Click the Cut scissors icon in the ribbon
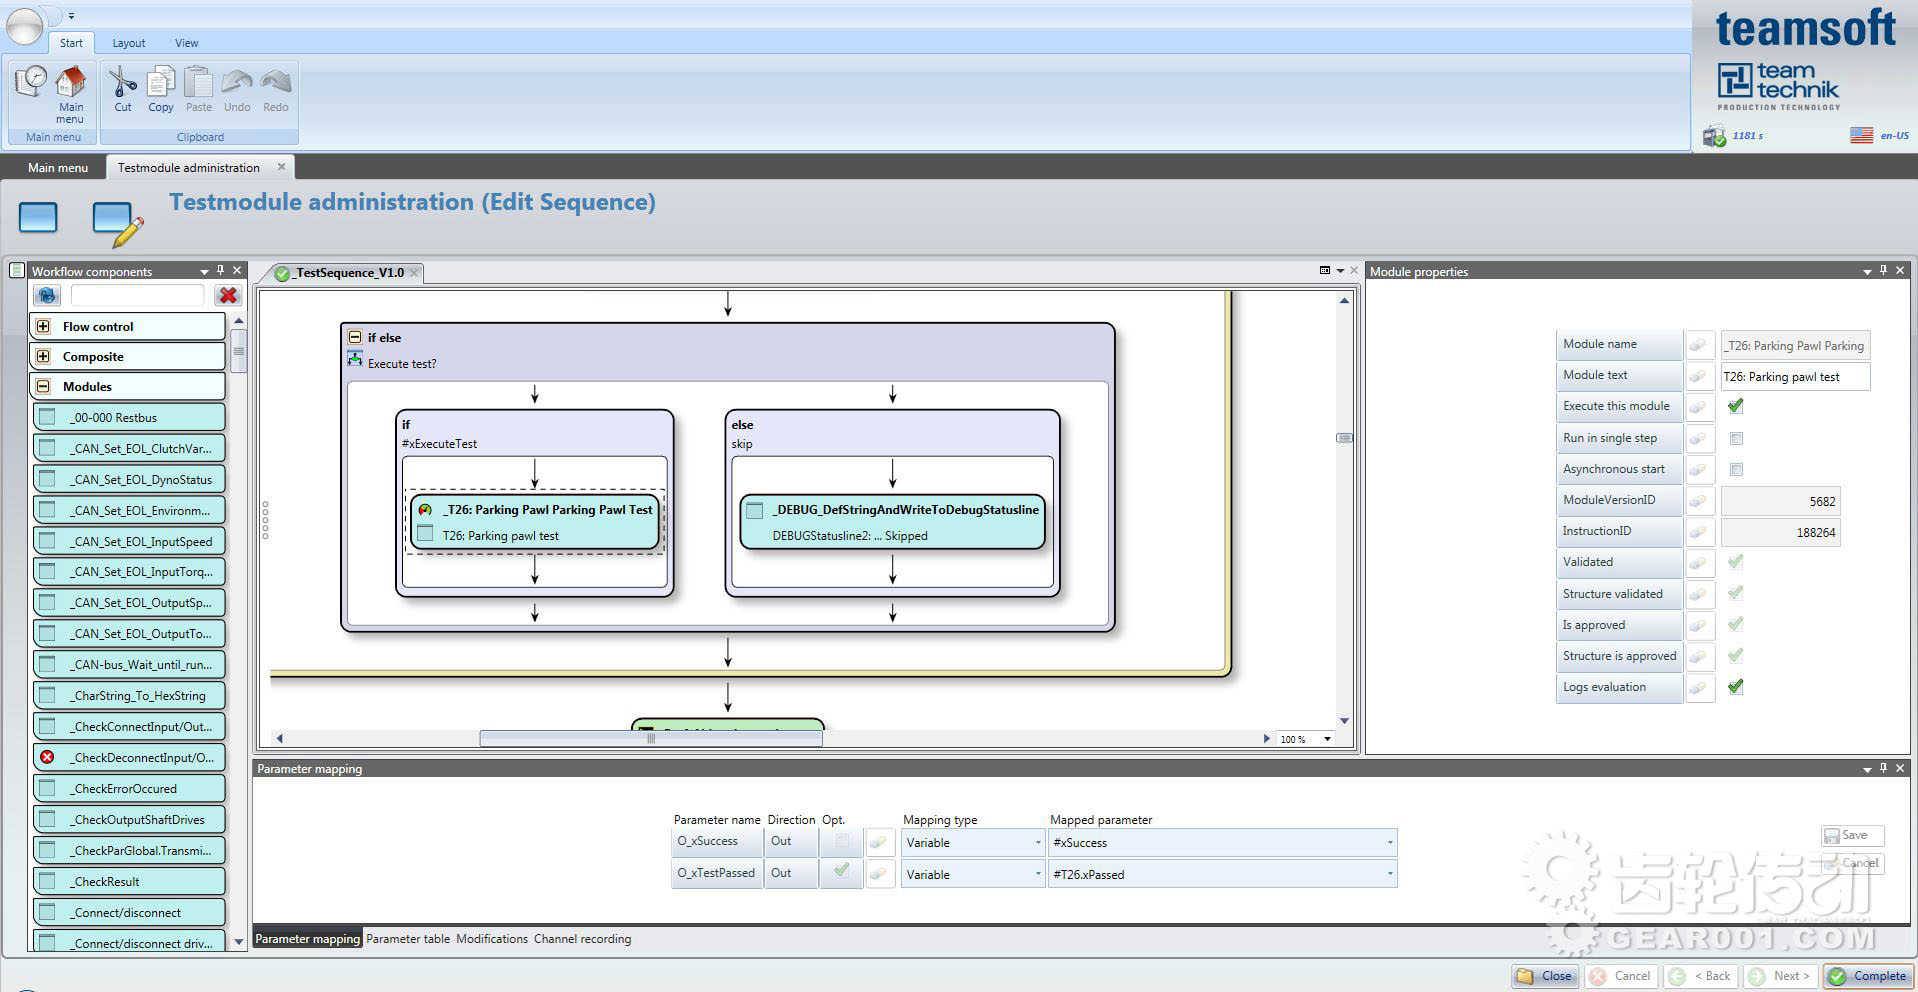The height and width of the screenshot is (992, 1918). tap(122, 84)
